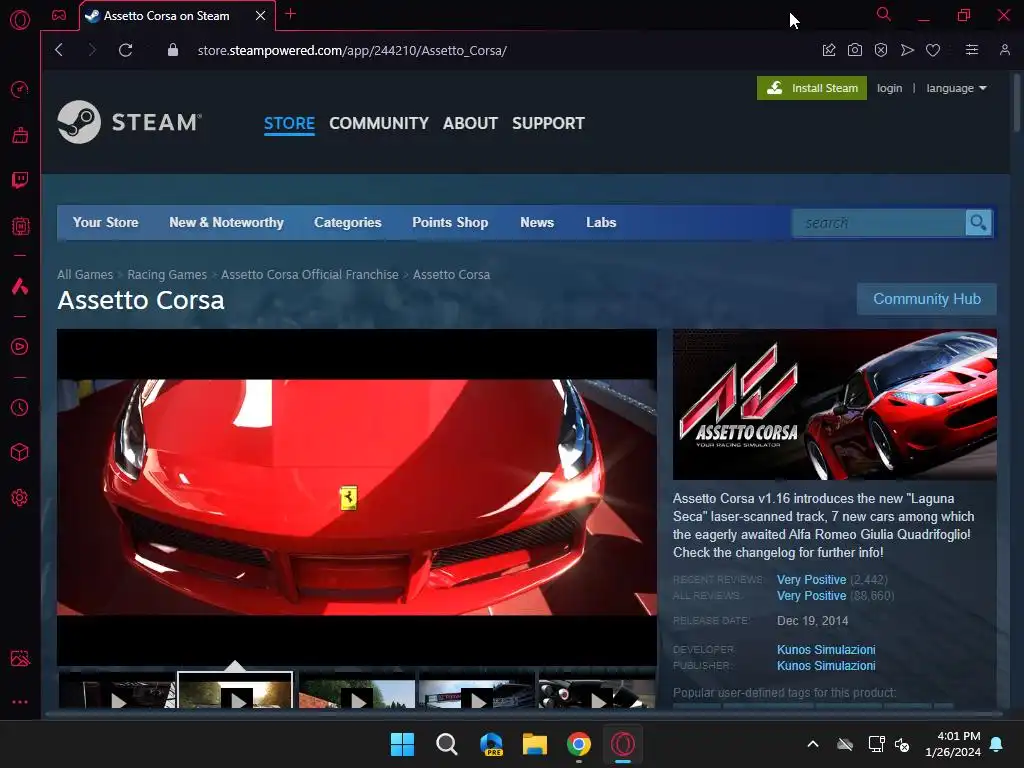Click the Assetto Corsa header capsule image
This screenshot has height=768, width=1024.
835,405
